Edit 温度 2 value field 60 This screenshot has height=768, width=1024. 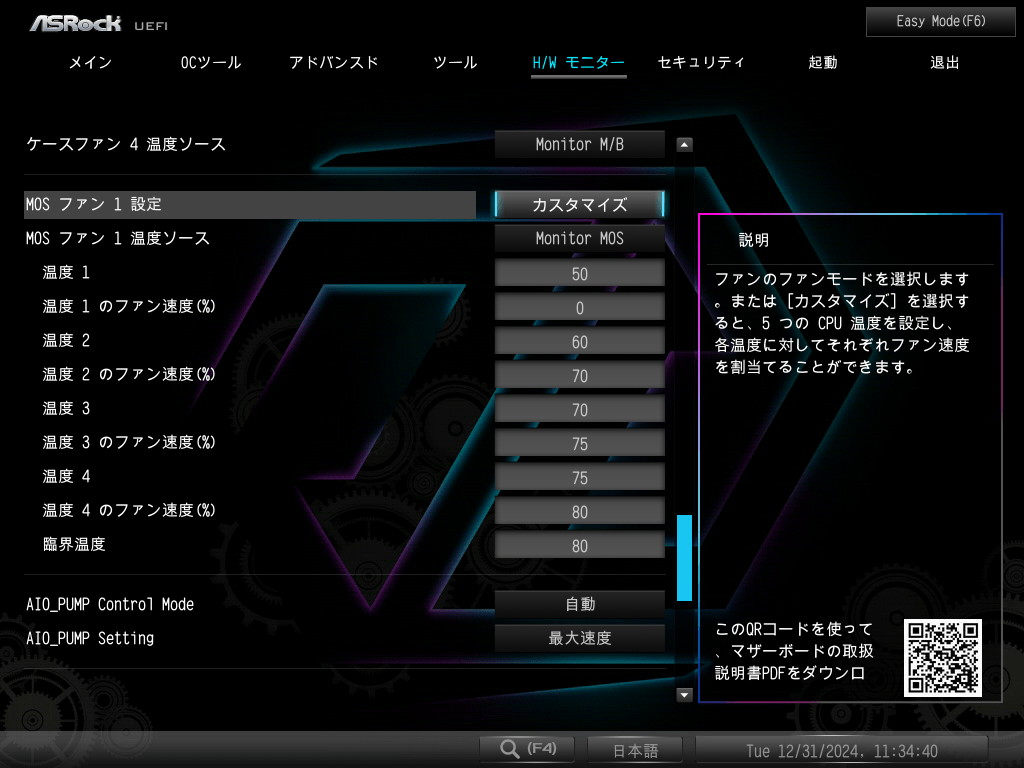(579, 341)
